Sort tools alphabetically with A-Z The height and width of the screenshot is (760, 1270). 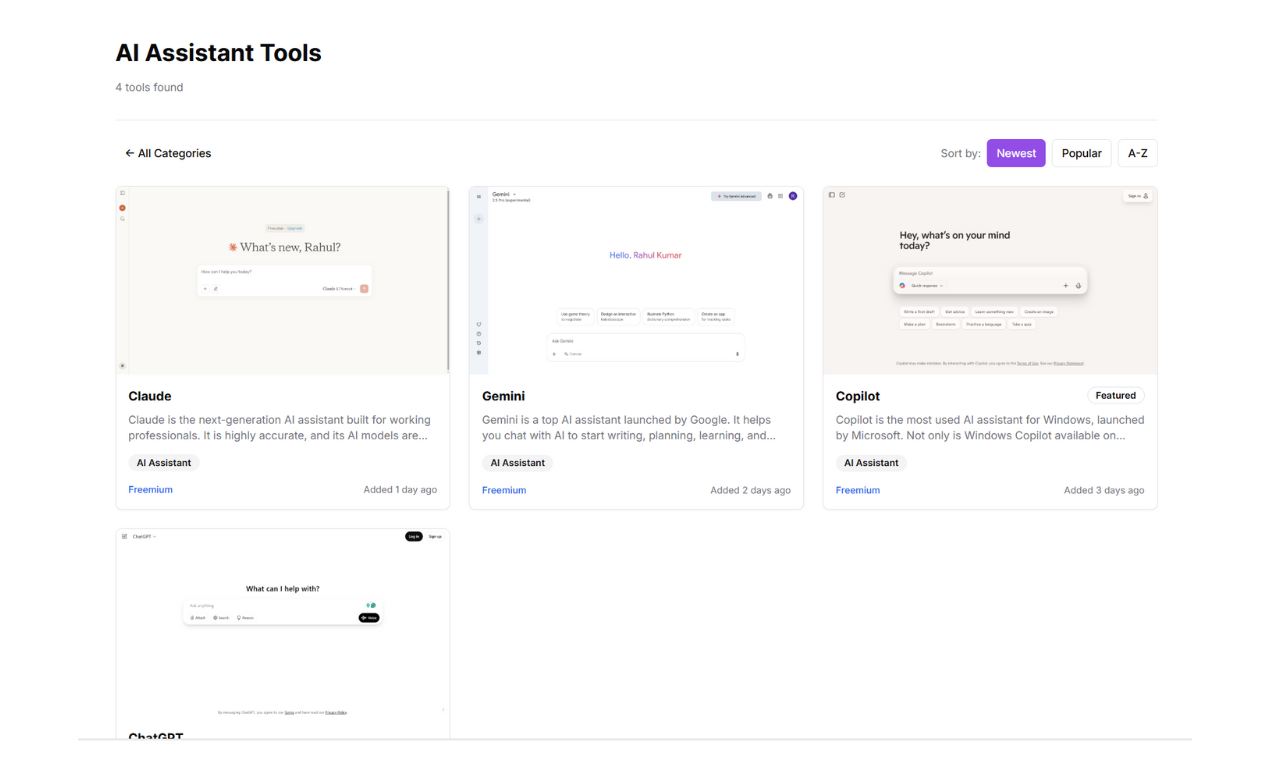(1137, 153)
